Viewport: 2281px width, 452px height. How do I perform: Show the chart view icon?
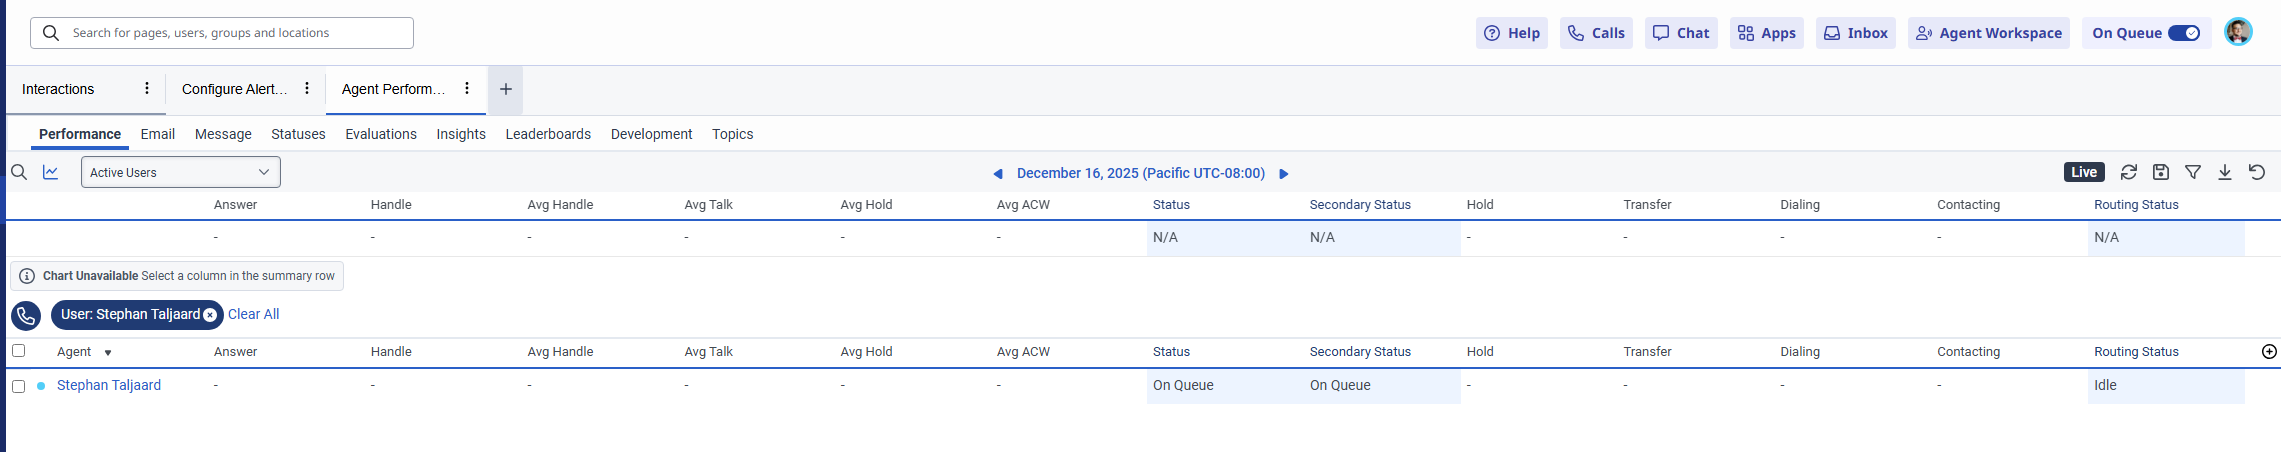click(x=51, y=172)
